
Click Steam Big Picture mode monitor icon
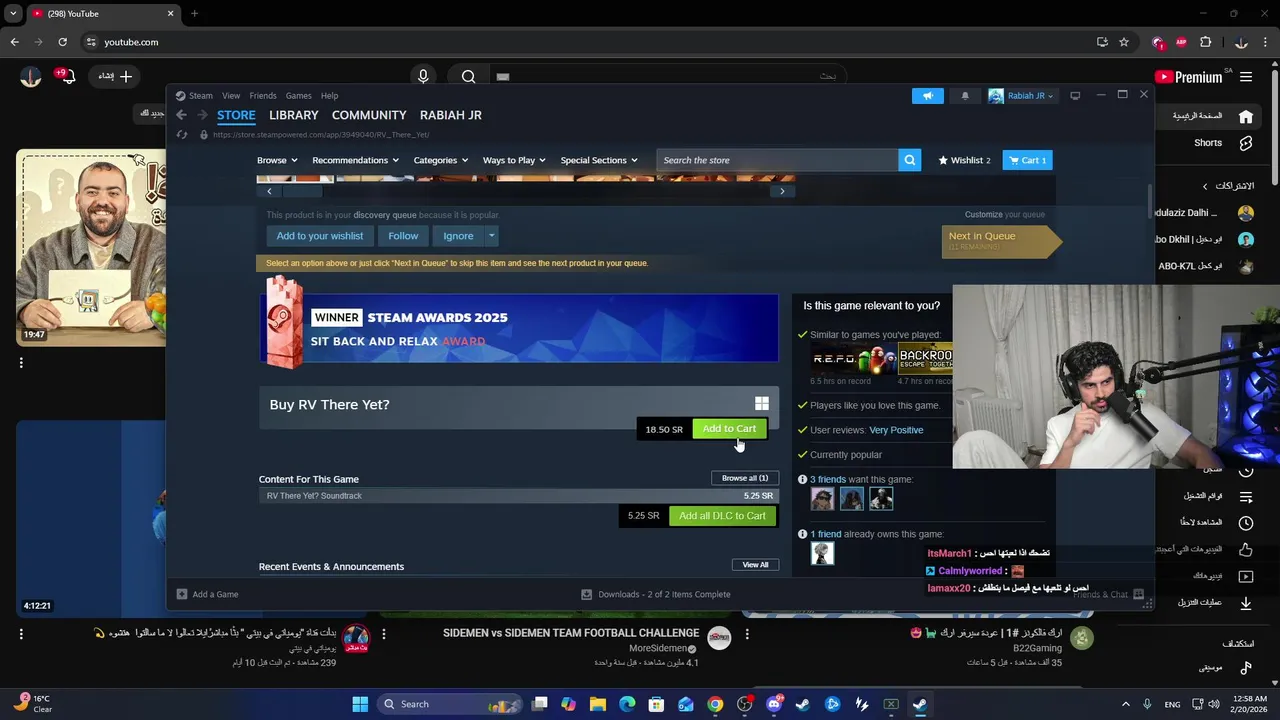[x=1075, y=96]
